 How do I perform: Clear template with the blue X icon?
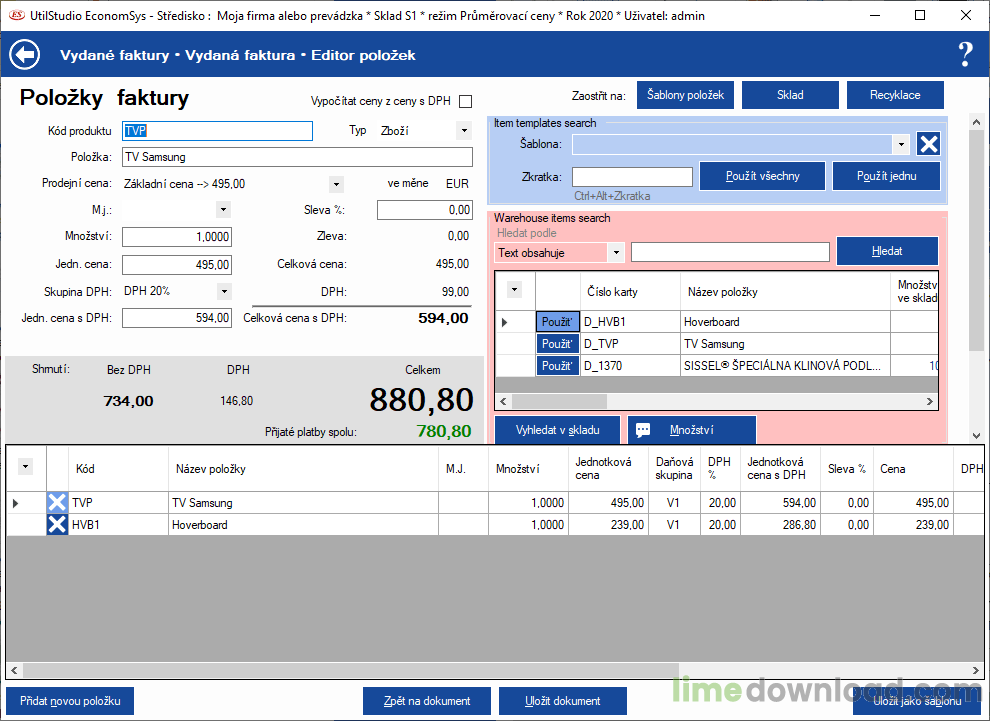point(928,144)
